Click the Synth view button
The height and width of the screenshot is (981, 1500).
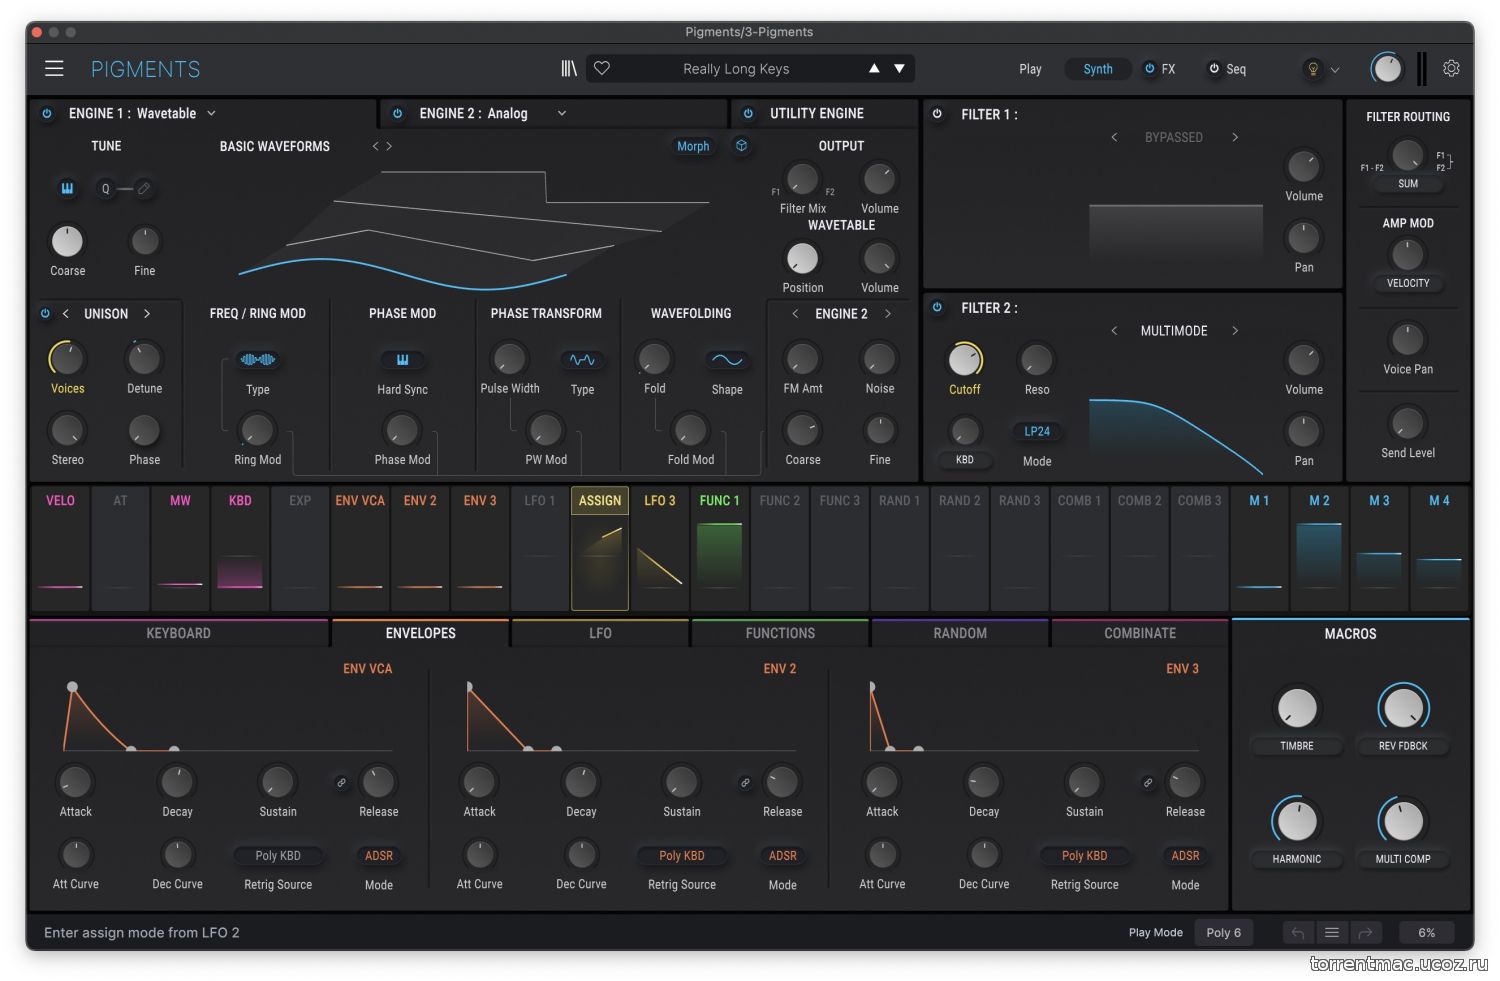coord(1098,69)
